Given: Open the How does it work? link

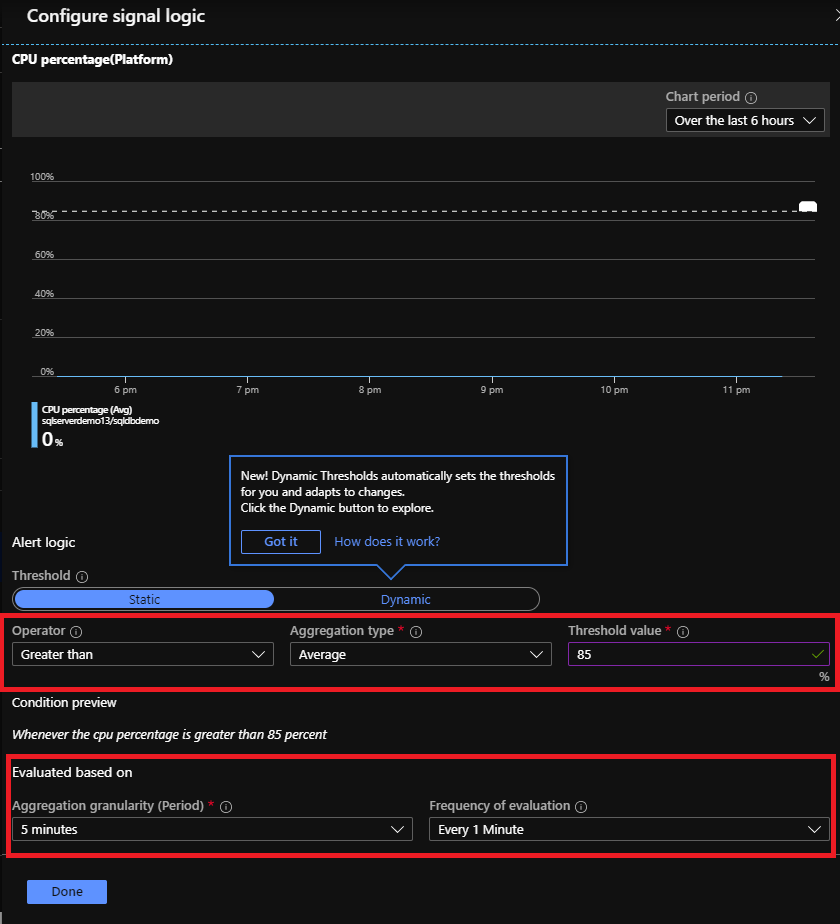Looking at the screenshot, I should coord(386,542).
